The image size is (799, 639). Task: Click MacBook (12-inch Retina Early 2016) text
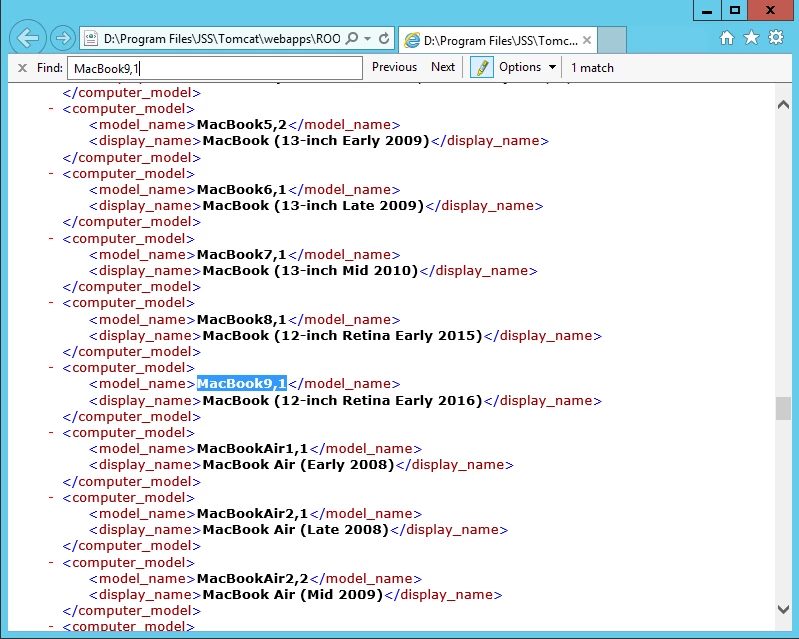click(x=342, y=401)
